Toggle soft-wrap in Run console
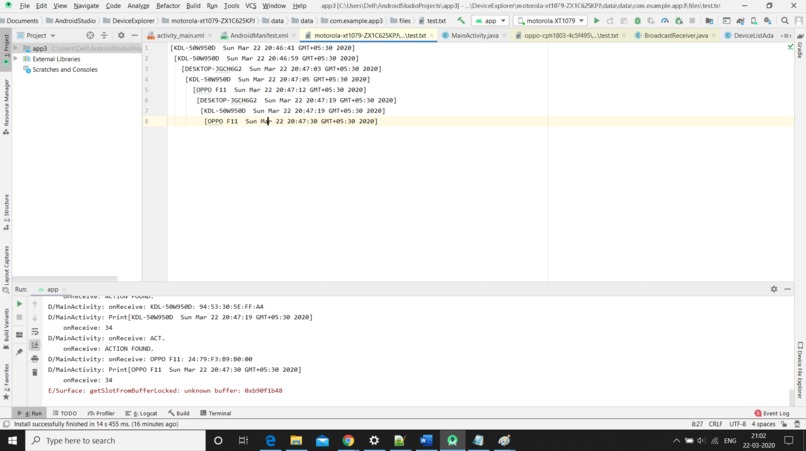Viewport: 806px width, 451px height. [x=35, y=332]
